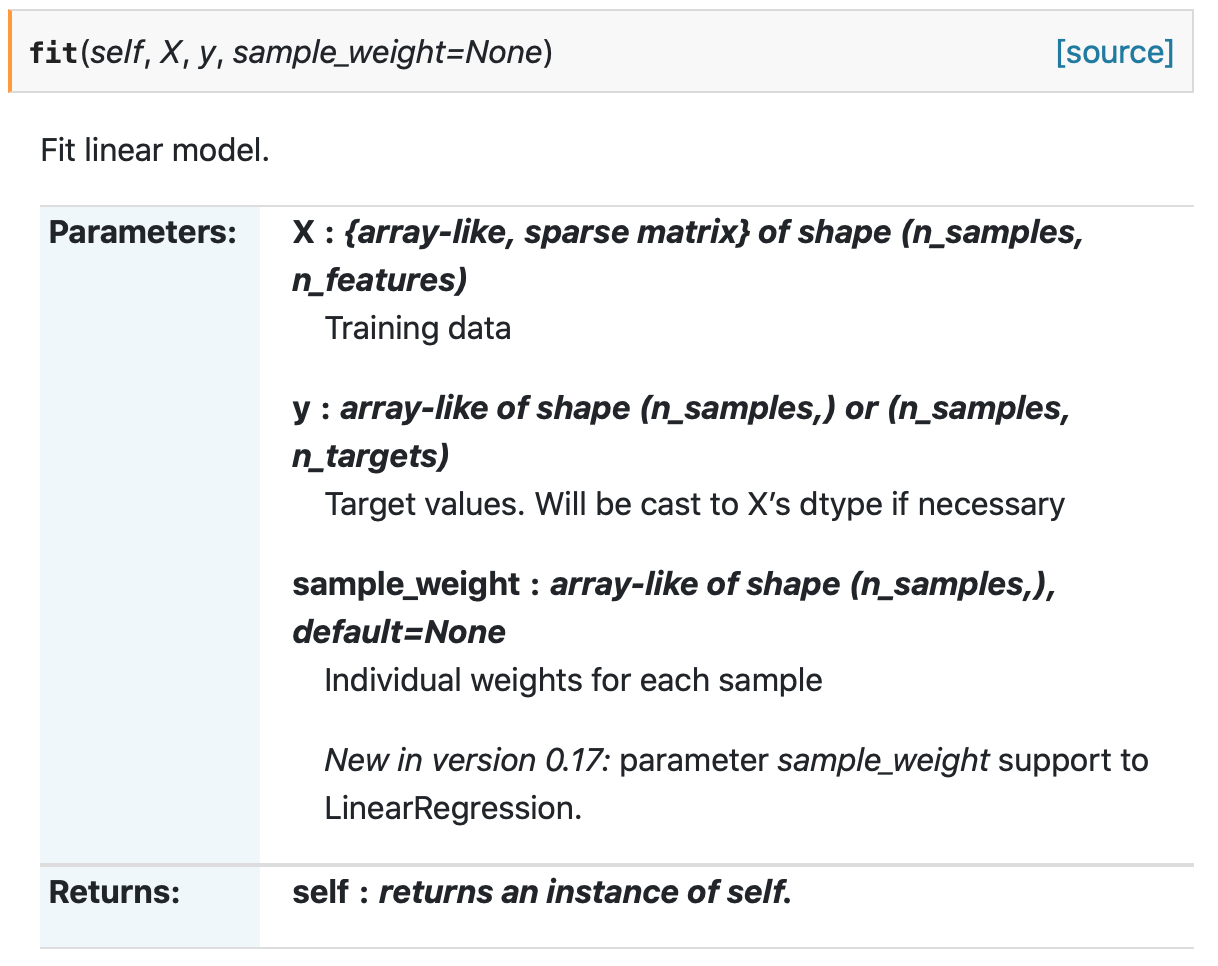Screen dimensions: 1218x966
Task: Click the '{array-like, sparse matrix}' type text
Action: point(546,233)
